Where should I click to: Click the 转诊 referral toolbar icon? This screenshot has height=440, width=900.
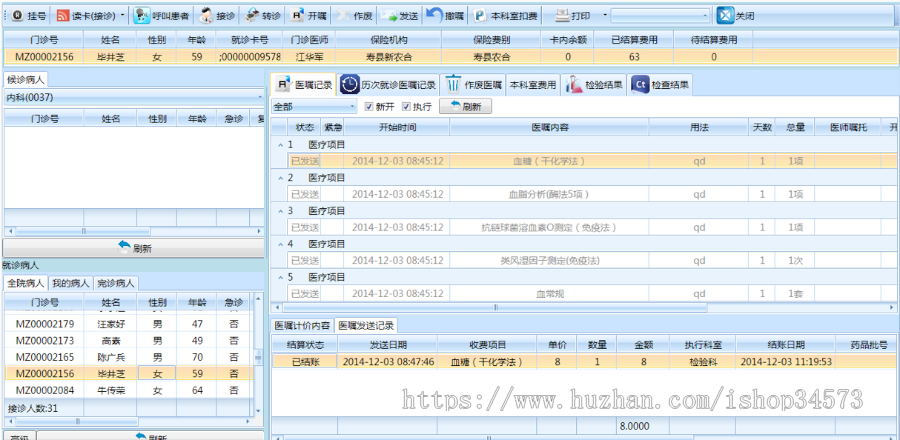point(252,16)
